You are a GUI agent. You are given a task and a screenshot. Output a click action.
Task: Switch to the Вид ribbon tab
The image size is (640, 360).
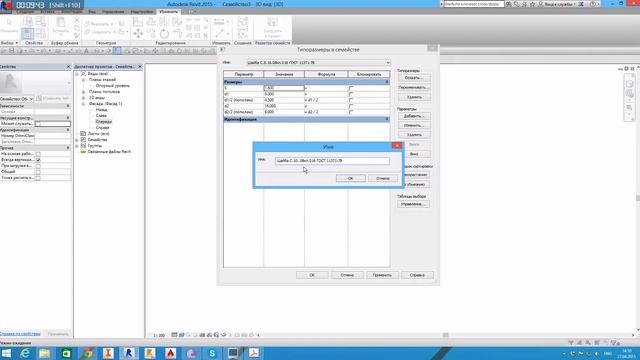point(92,12)
